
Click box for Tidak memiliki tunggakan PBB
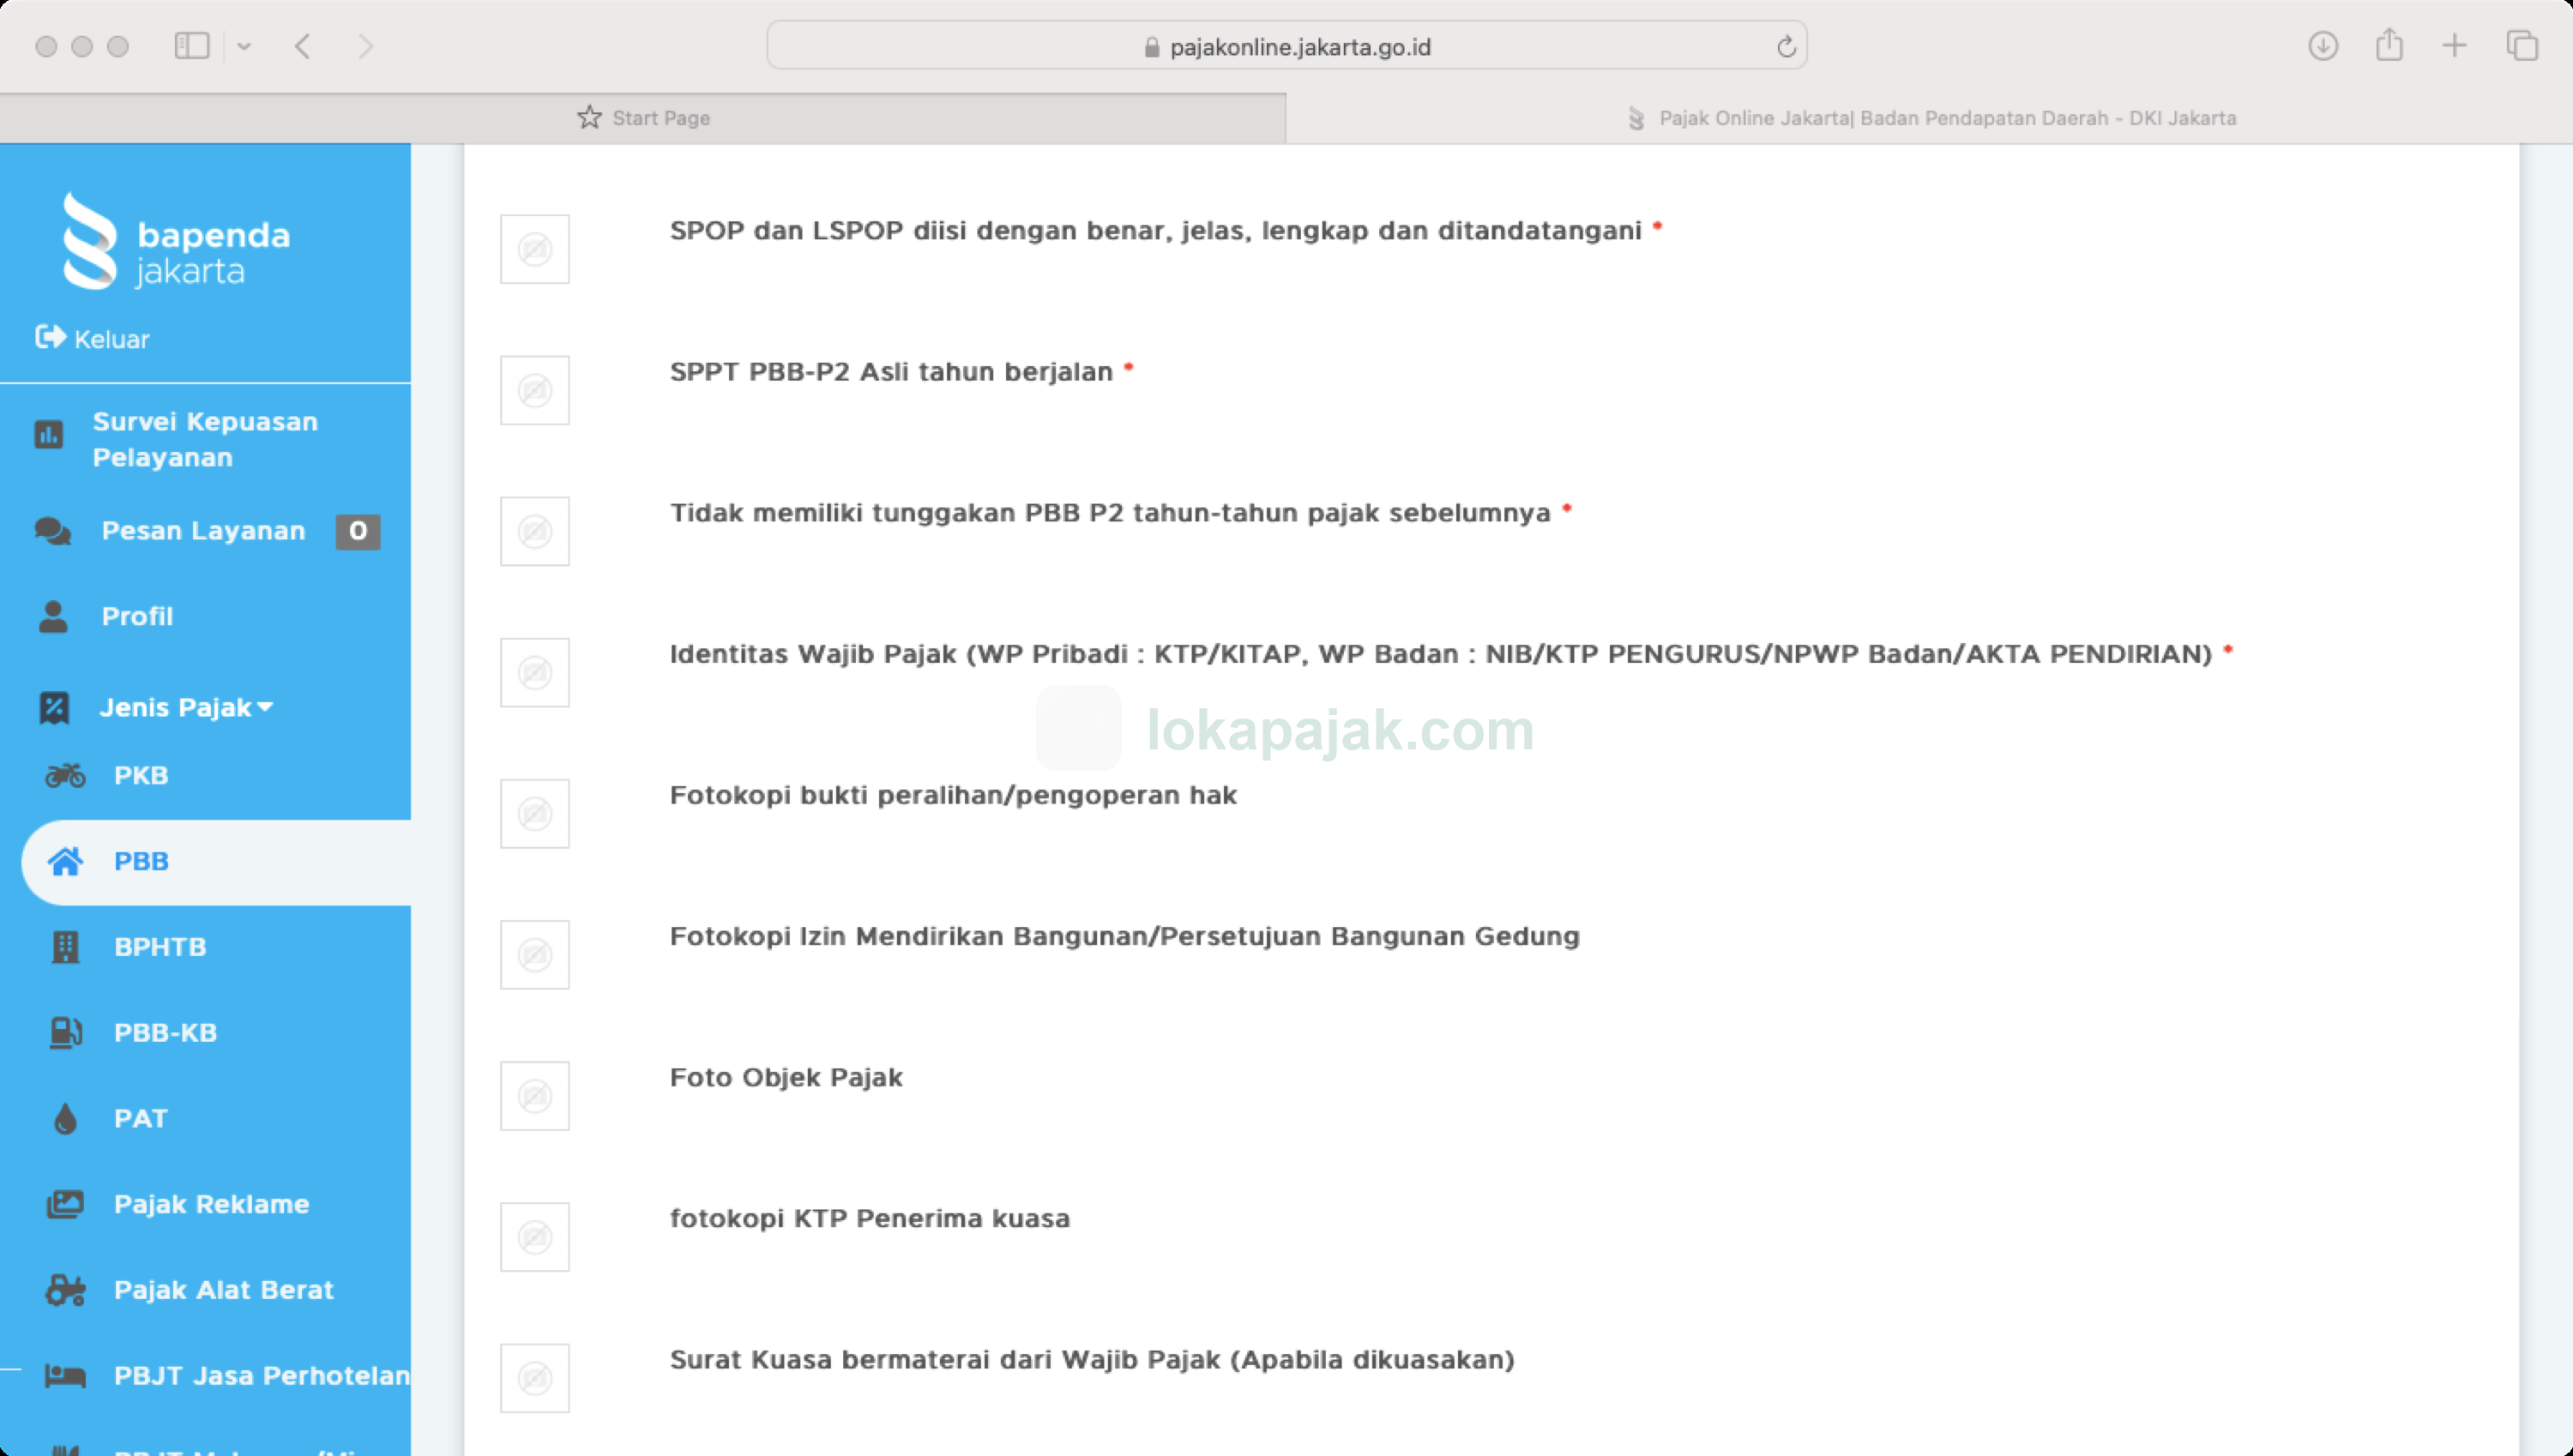(x=535, y=531)
